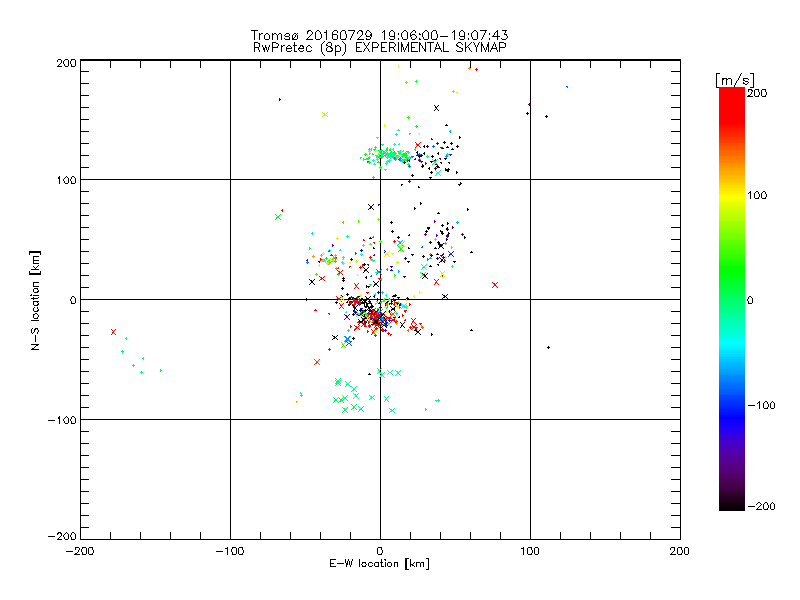Click the colorbar tick label "100"
This screenshot has height=600, width=800.
757,195
